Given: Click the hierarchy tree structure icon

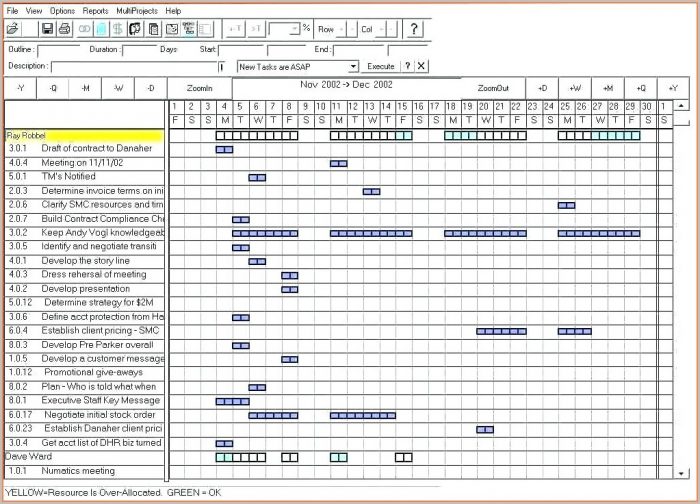Looking at the screenshot, I should (x=188, y=29).
